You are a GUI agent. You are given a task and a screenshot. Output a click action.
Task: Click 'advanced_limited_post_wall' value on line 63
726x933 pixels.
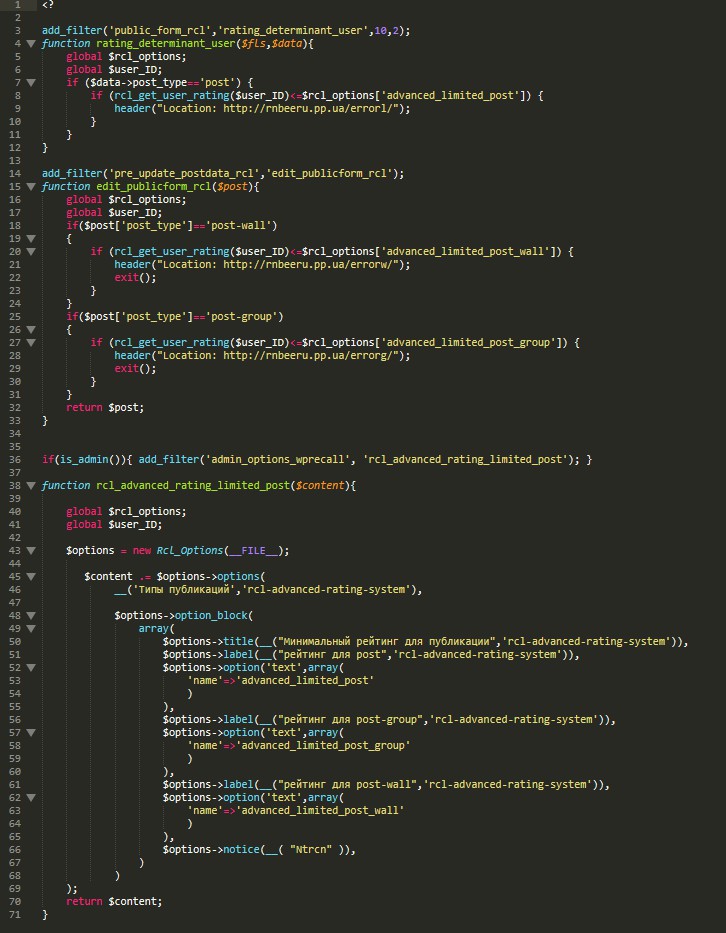(320, 810)
